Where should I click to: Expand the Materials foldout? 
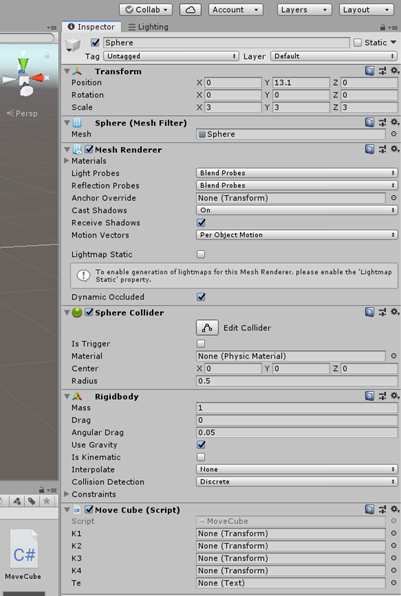[x=67, y=161]
